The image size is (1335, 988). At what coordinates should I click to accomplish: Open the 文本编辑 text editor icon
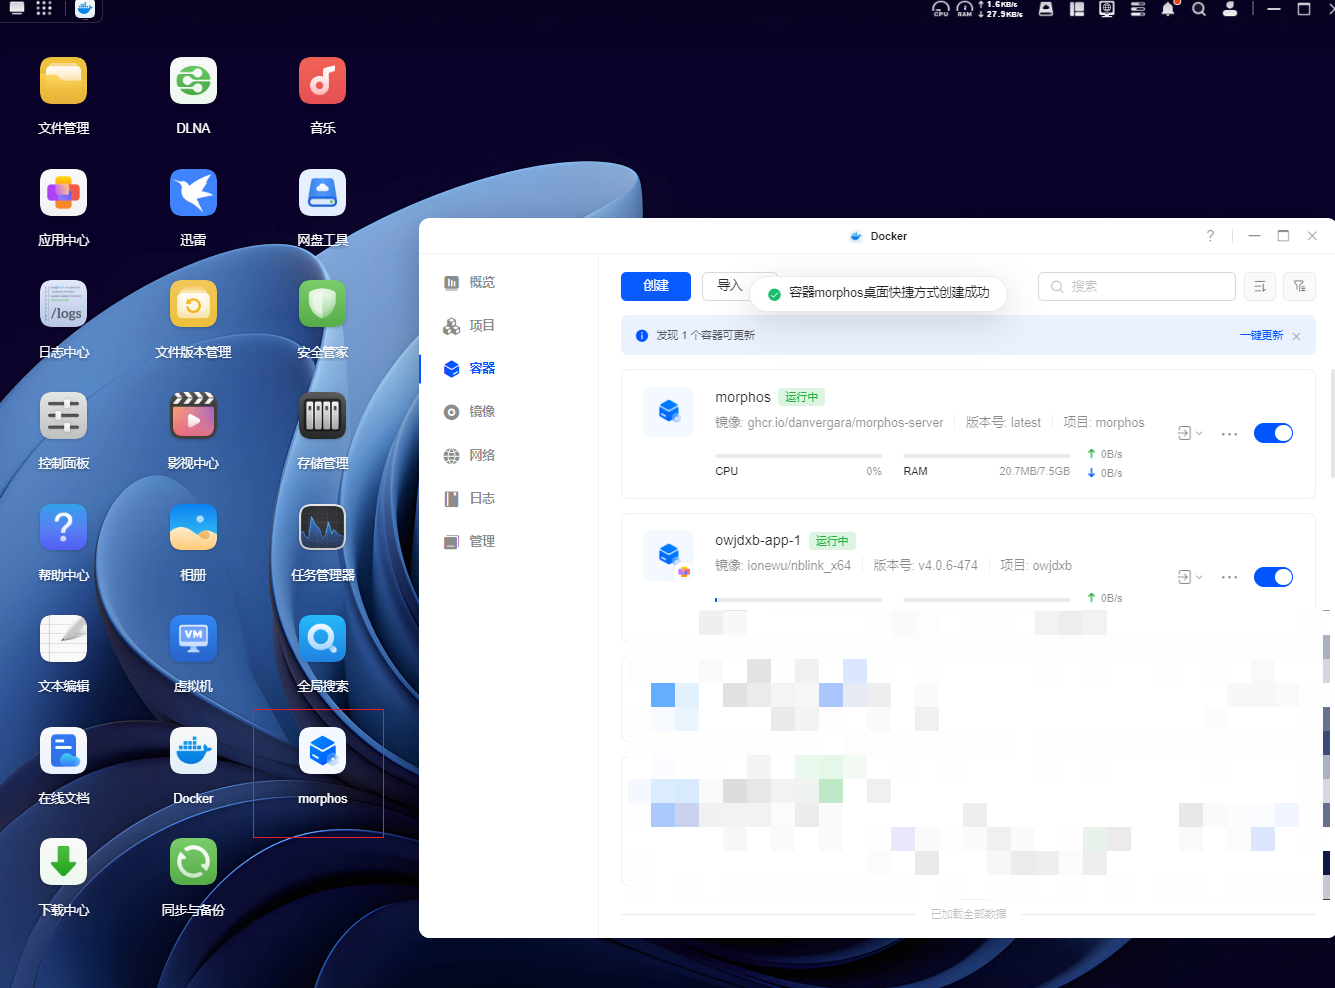(63, 639)
